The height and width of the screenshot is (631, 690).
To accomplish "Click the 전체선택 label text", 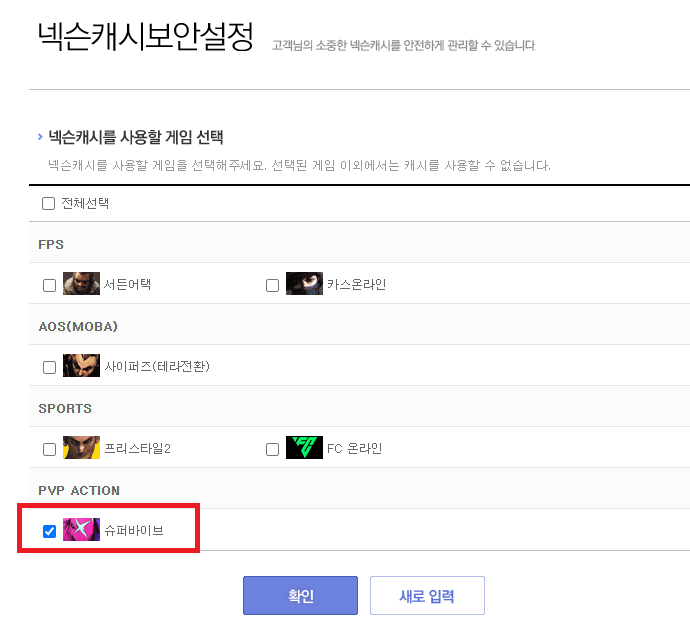I will tap(85, 203).
